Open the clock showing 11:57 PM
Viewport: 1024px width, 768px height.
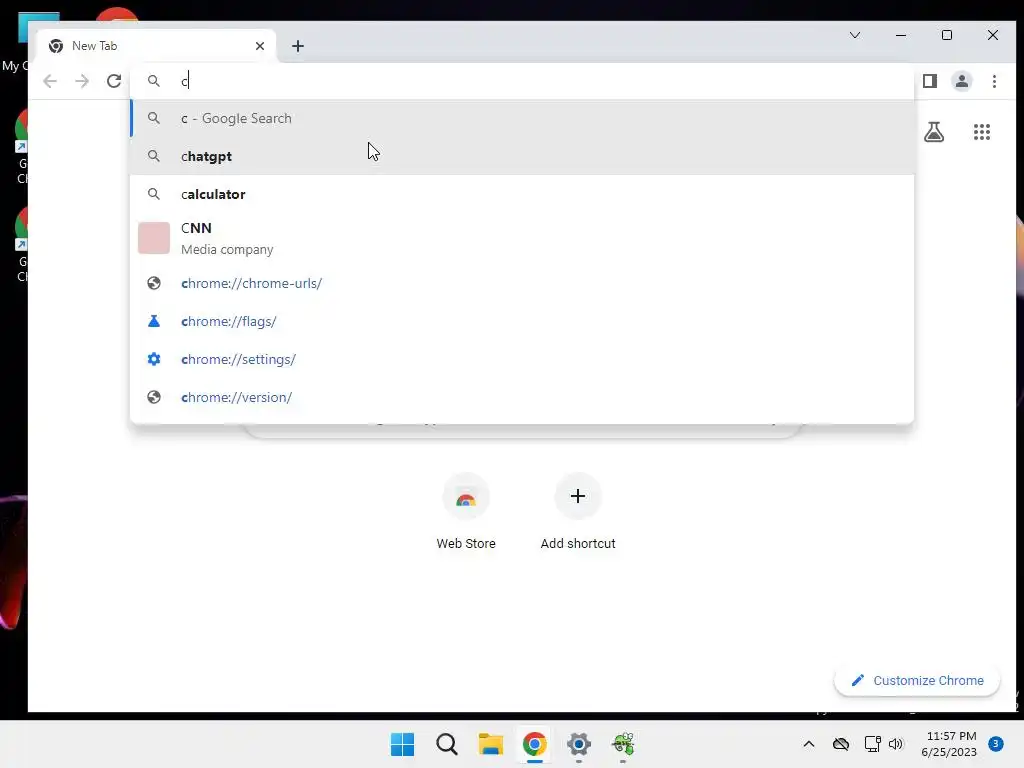(x=949, y=744)
